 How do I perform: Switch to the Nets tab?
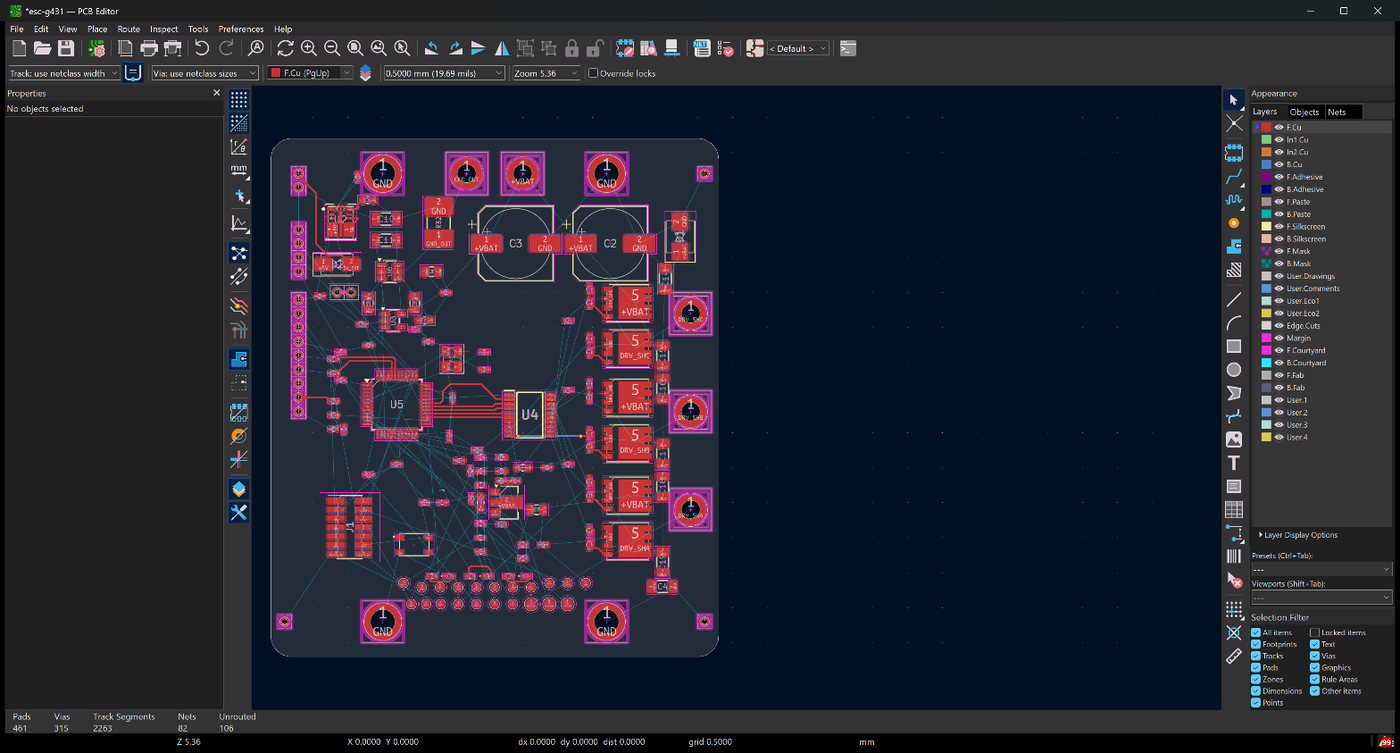(1337, 112)
